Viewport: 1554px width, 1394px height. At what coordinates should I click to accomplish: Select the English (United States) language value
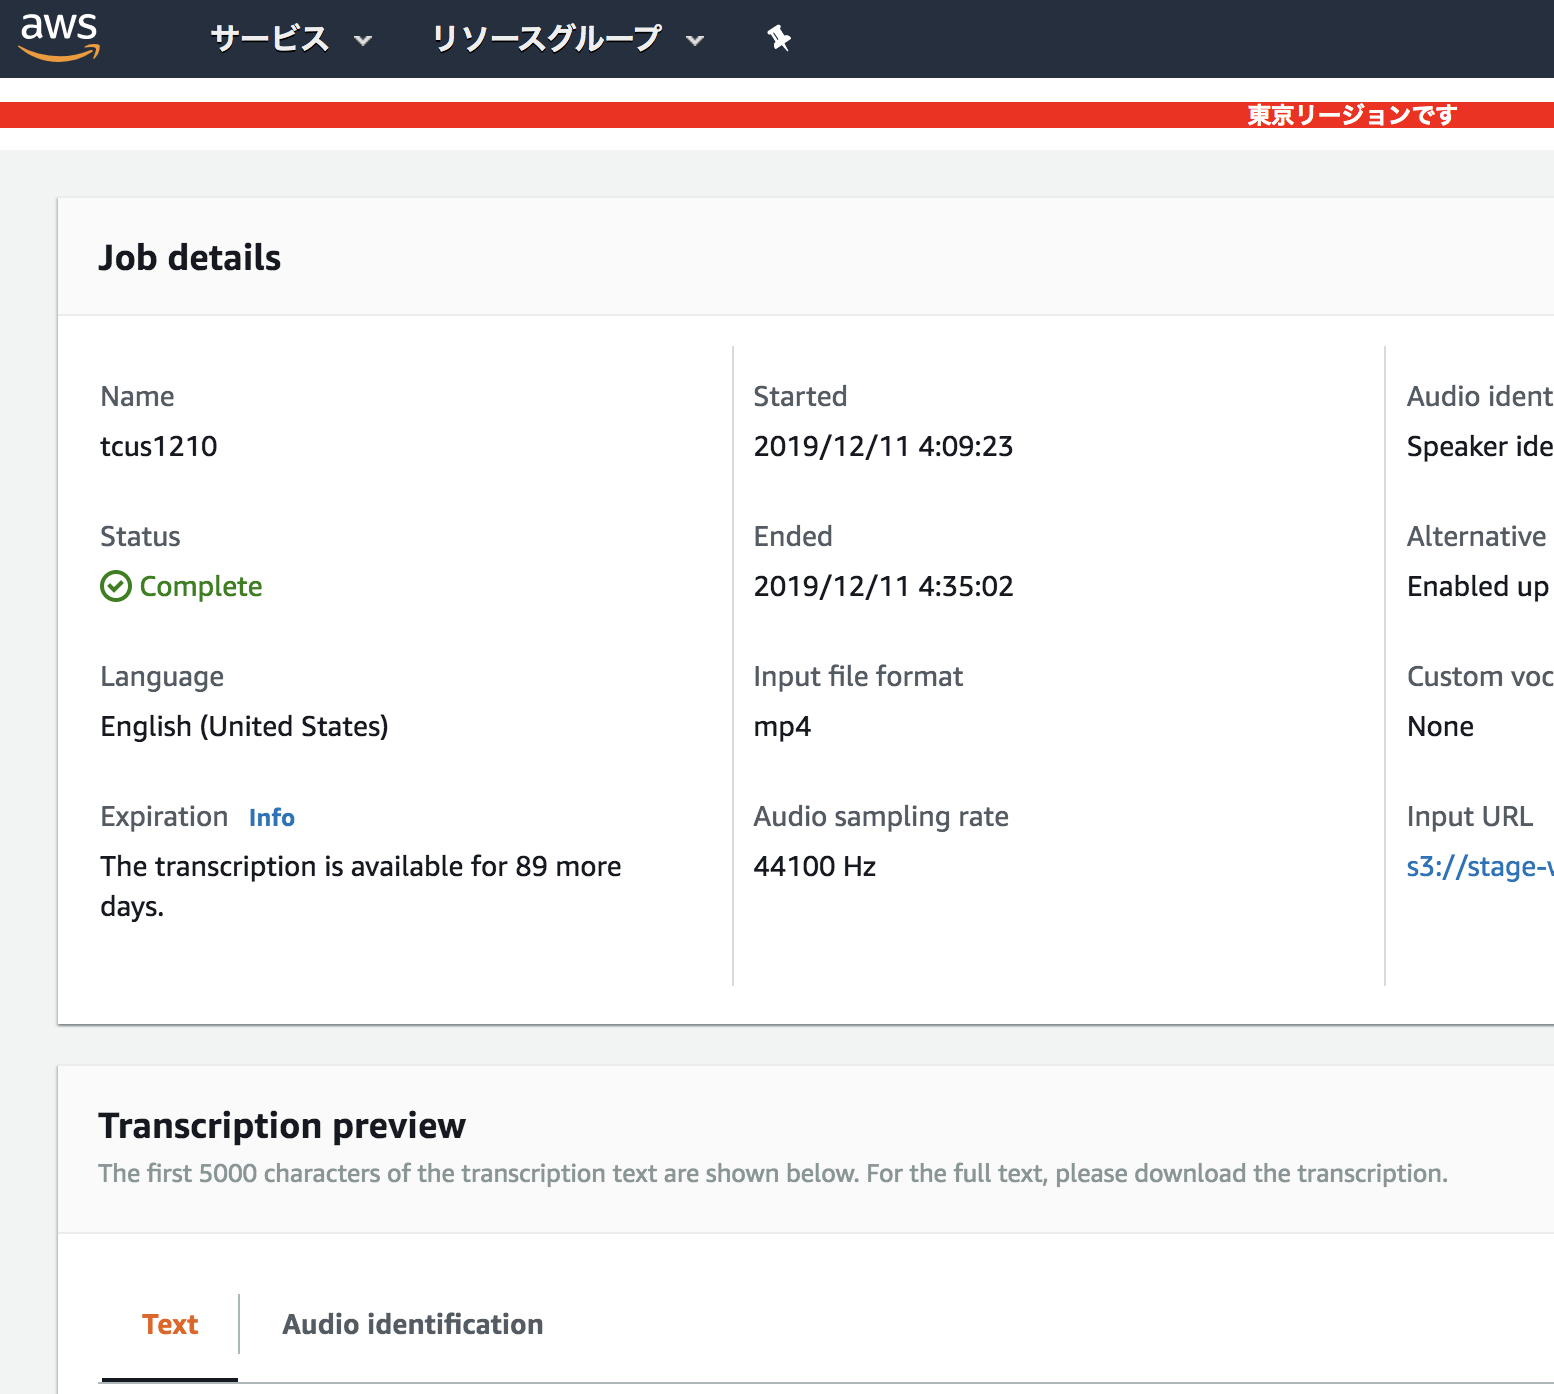coord(244,726)
